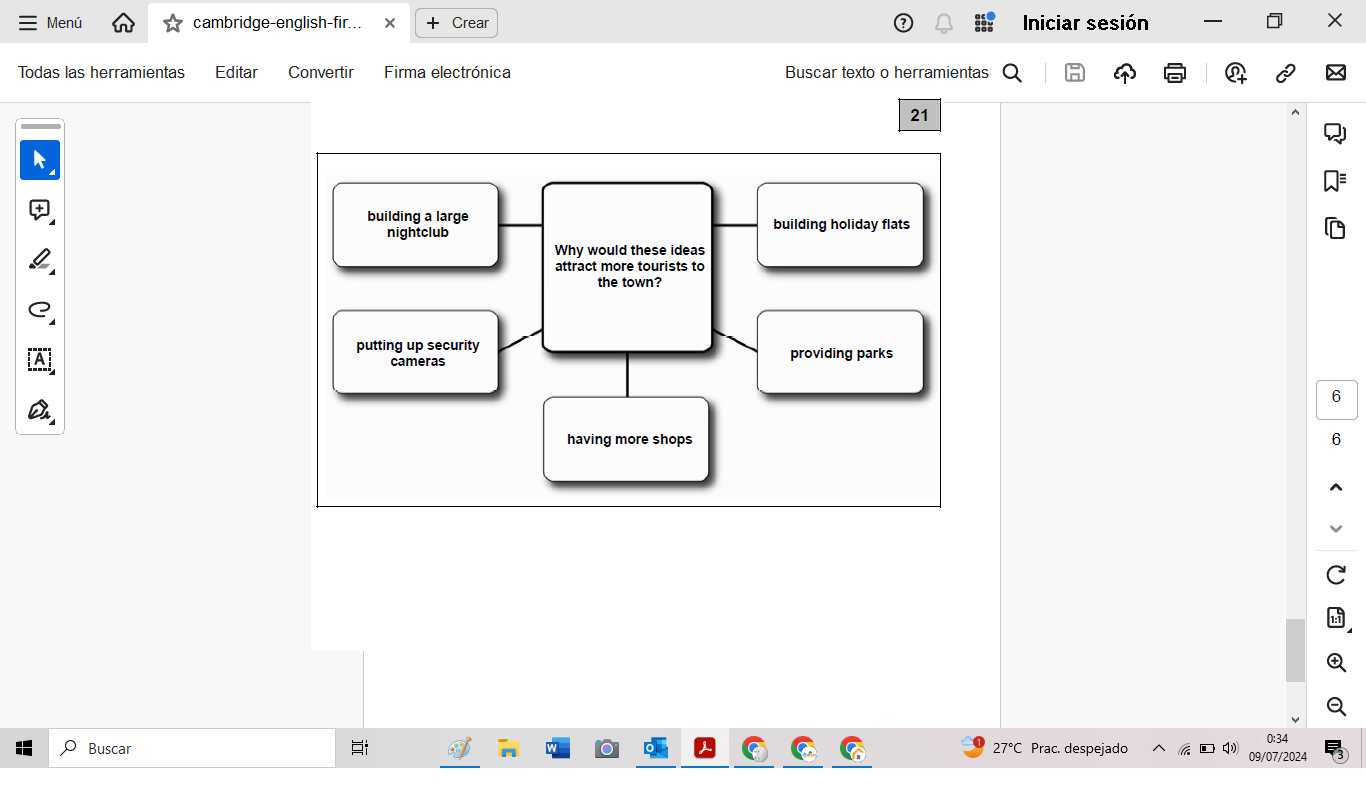
Task: Set page view to actual size 1:1
Action: [x=1336, y=618]
